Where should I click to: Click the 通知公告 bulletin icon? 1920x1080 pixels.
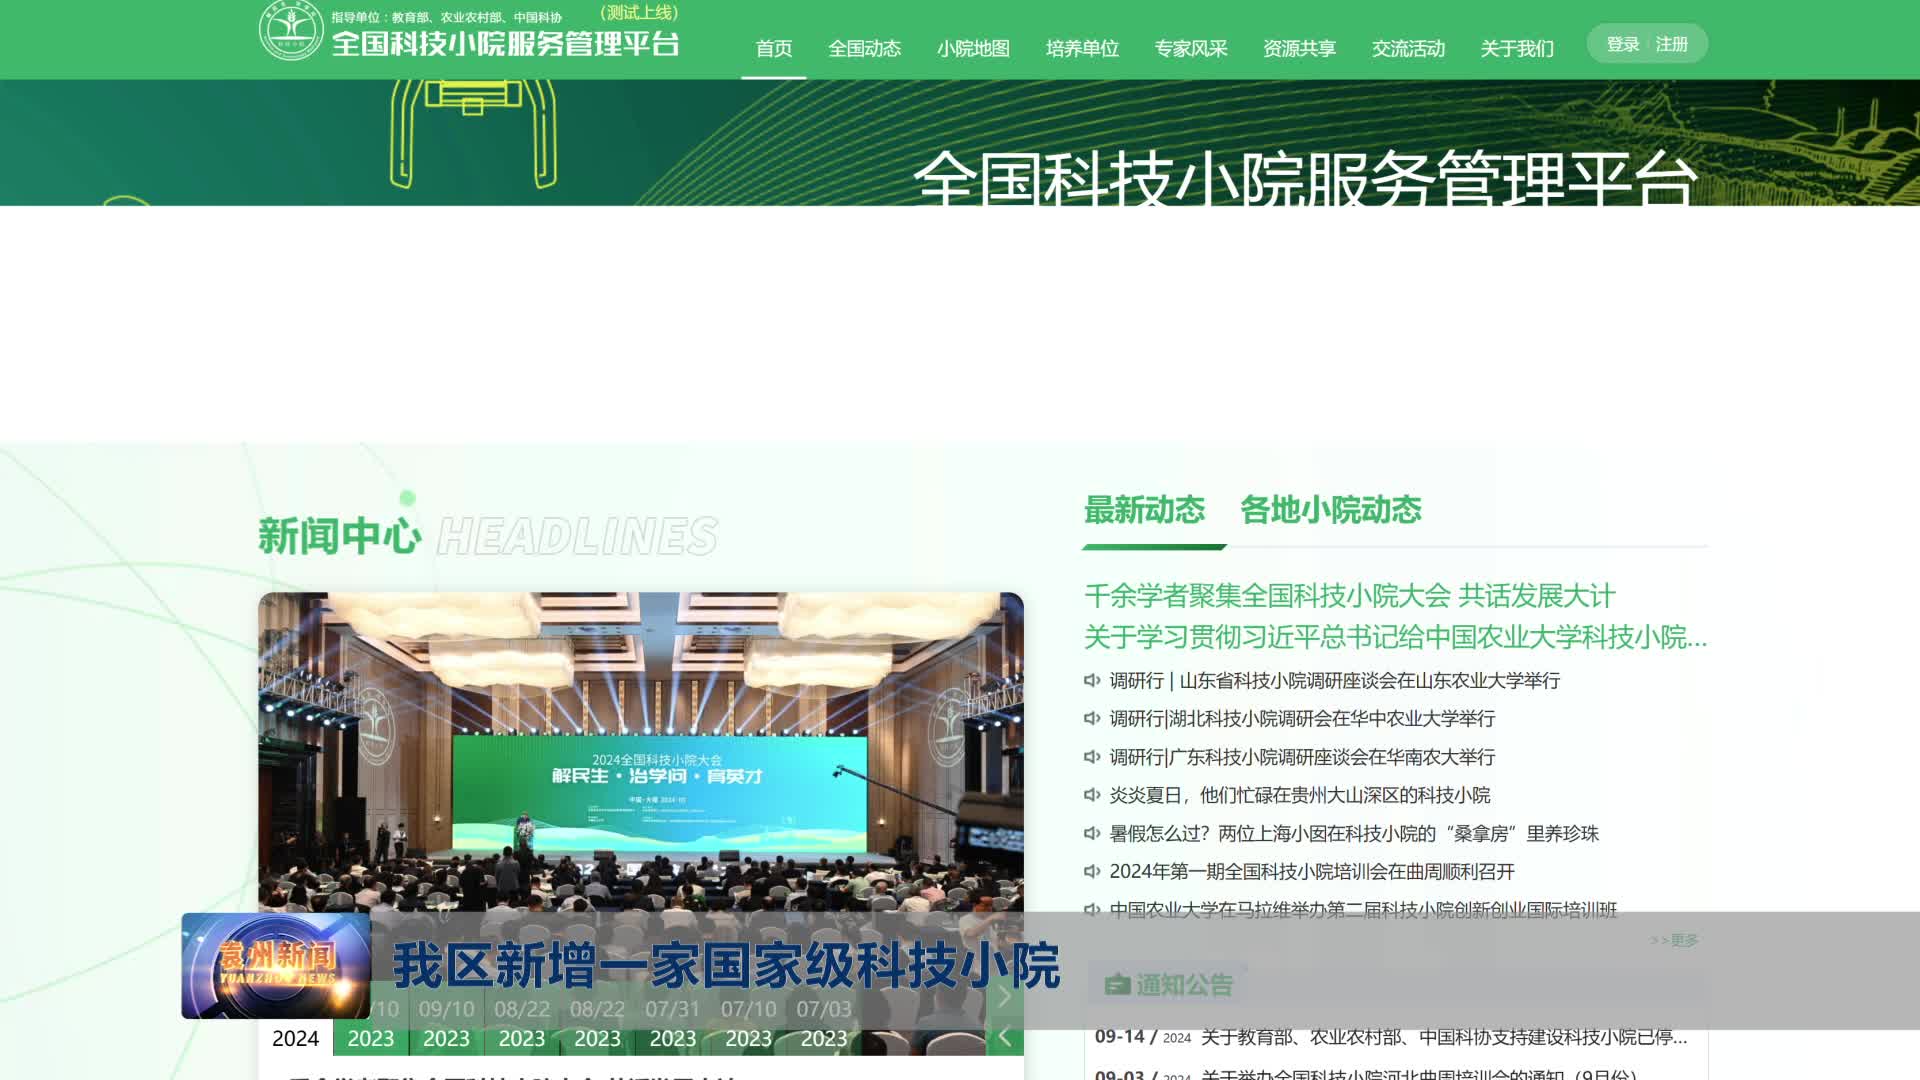pos(1117,985)
